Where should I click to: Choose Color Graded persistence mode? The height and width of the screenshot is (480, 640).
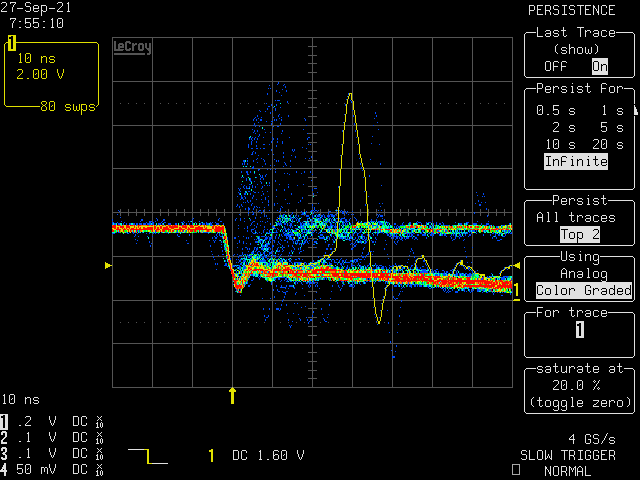[583, 291]
